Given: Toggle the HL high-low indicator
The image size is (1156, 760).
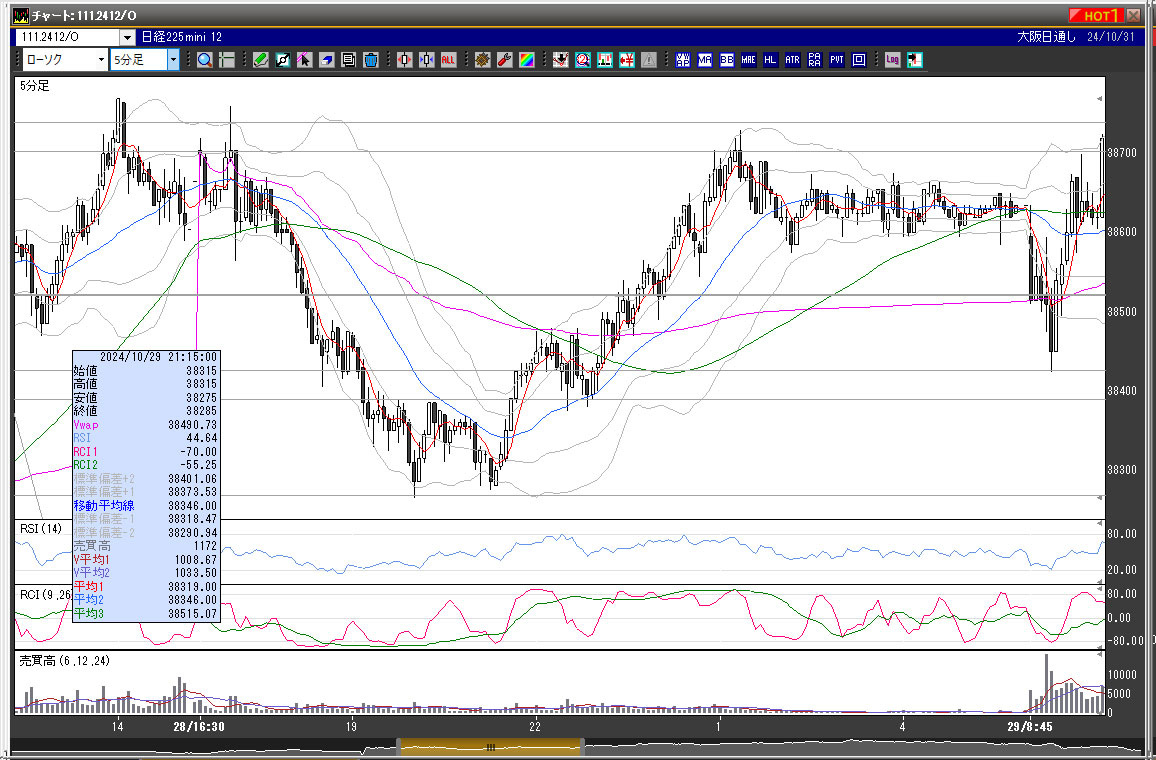Looking at the screenshot, I should tap(770, 60).
